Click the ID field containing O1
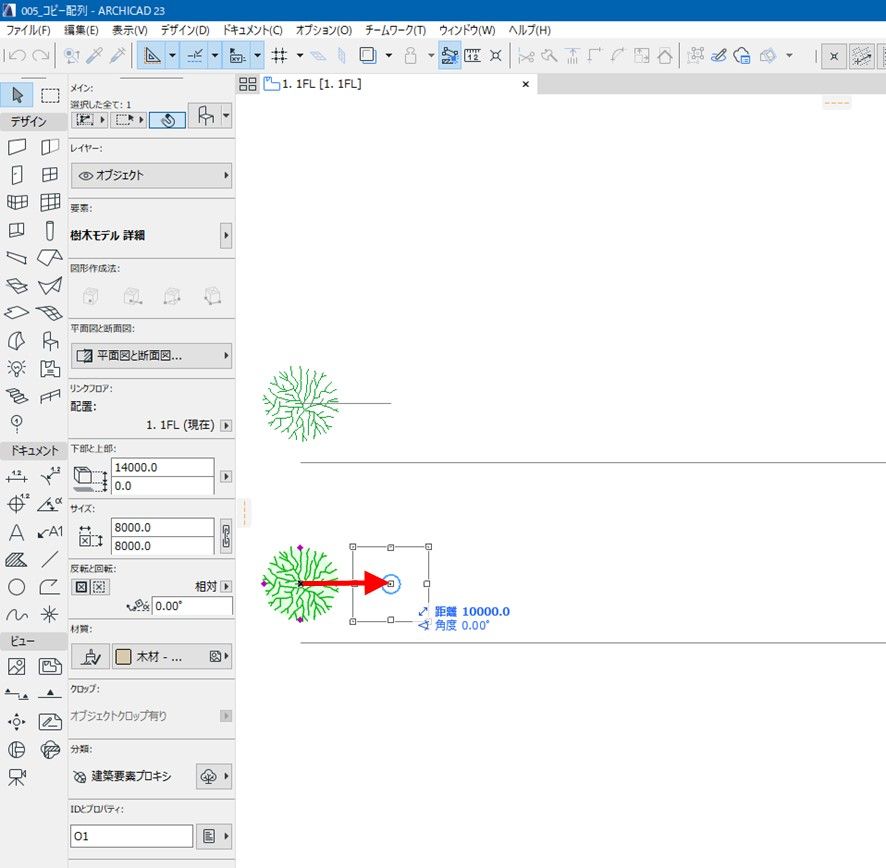 click(x=131, y=836)
